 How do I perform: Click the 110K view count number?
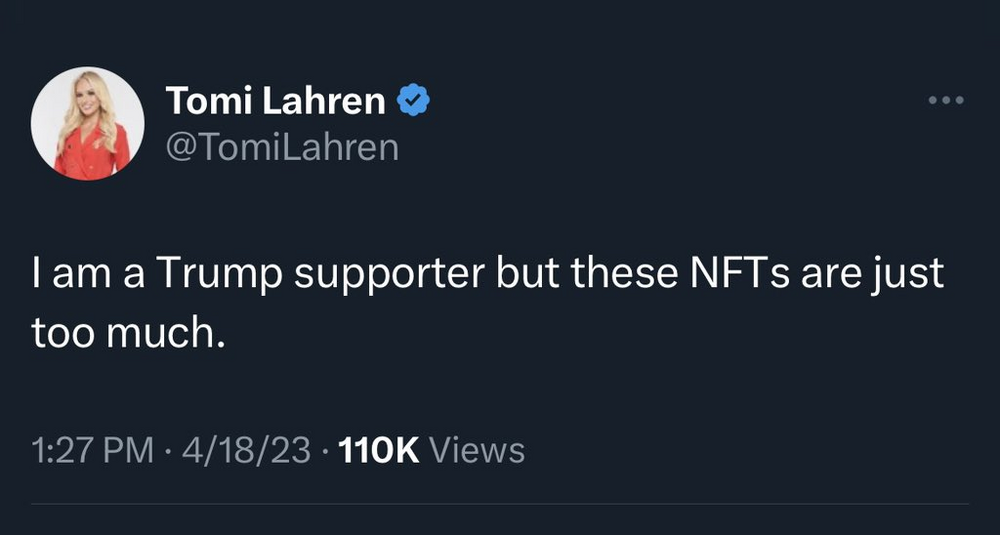point(379,450)
